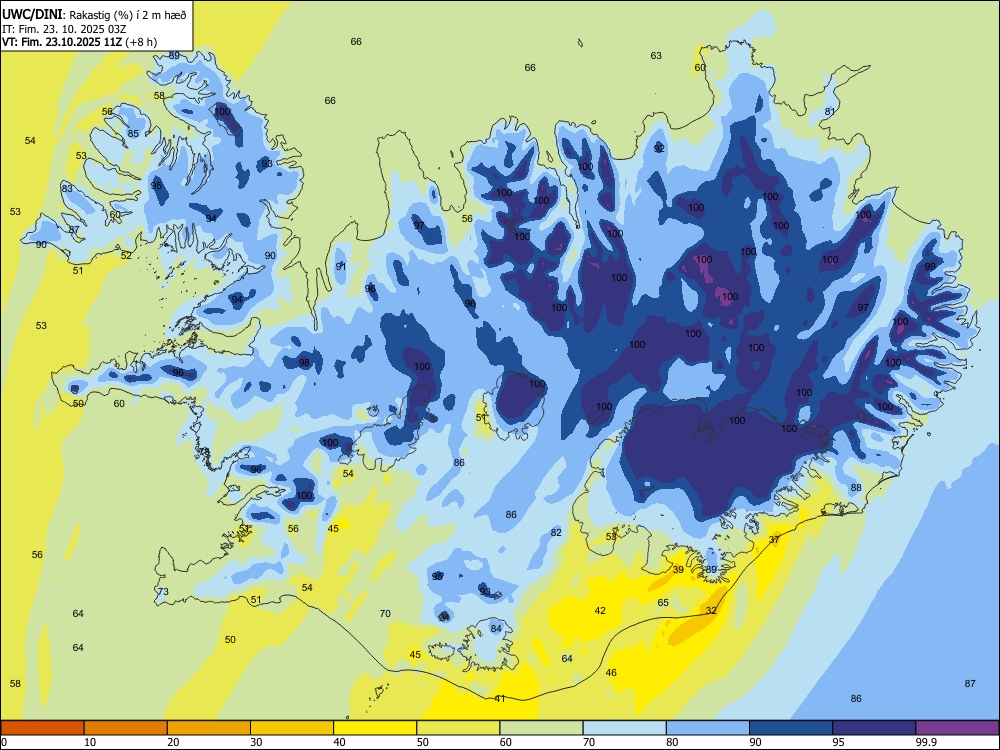Click the humidity value '39' on the map
Image resolution: width=1000 pixels, height=750 pixels.
point(678,570)
